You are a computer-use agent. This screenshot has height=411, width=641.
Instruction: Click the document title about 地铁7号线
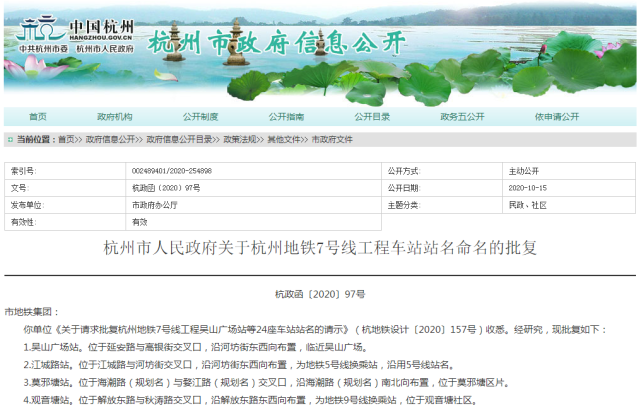(x=320, y=248)
